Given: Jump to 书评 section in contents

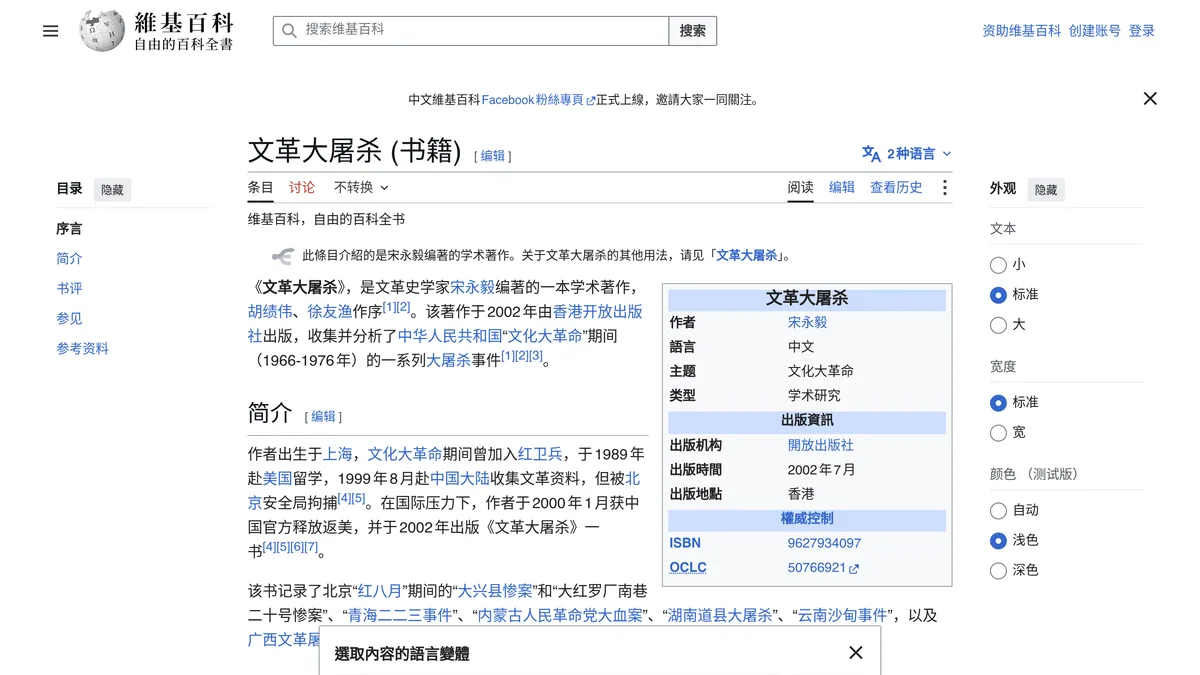Looking at the screenshot, I should coord(69,289).
